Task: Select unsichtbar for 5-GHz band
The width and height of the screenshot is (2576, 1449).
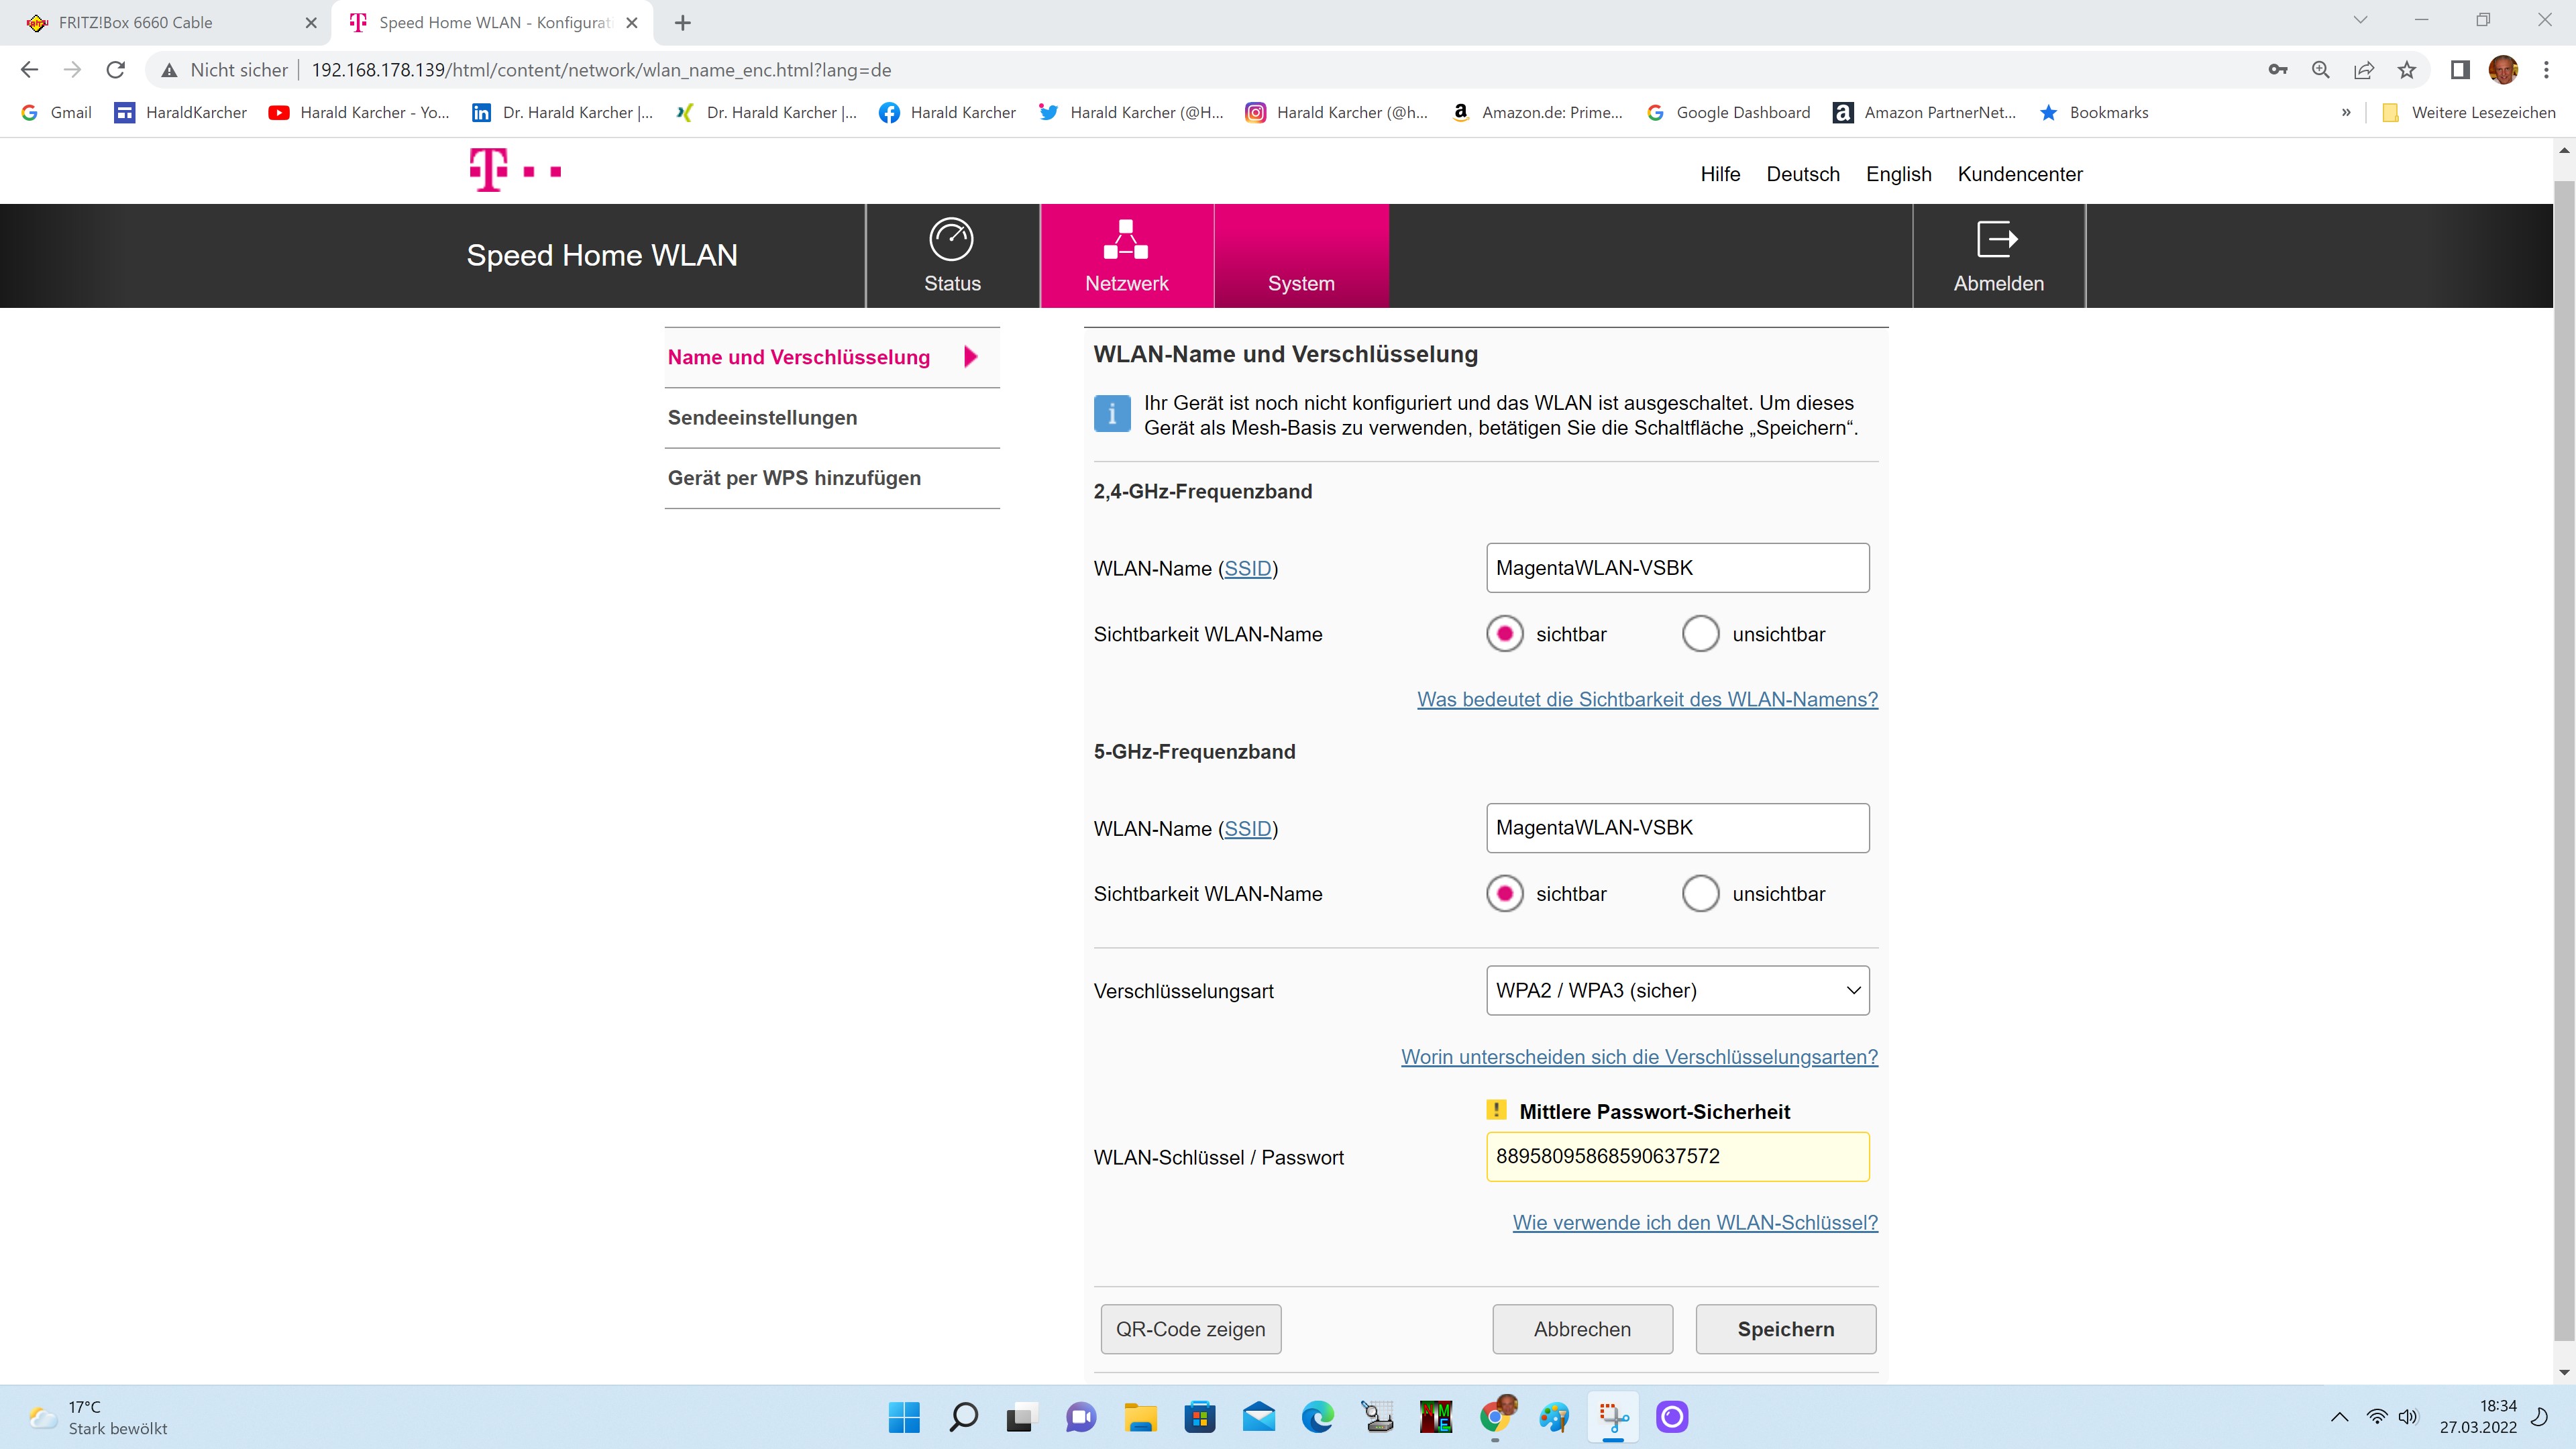Action: point(1700,894)
